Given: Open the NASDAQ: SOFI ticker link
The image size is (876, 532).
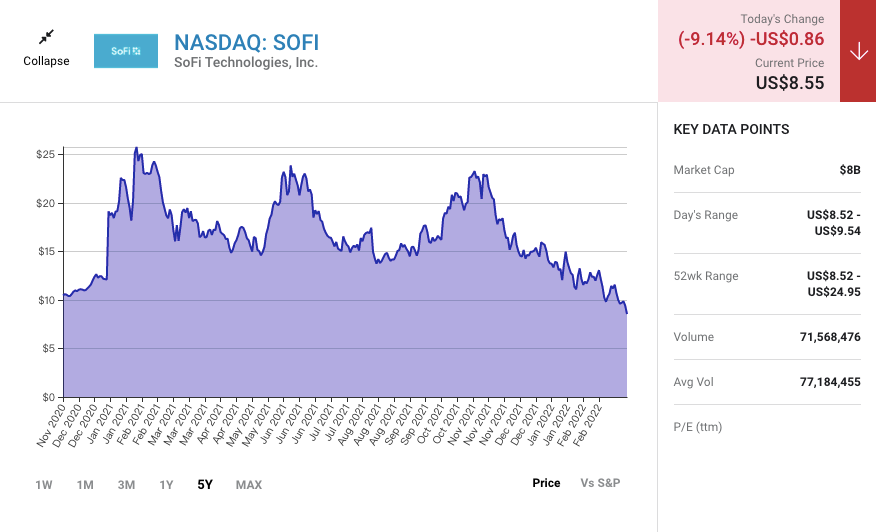Looking at the screenshot, I should tap(246, 43).
